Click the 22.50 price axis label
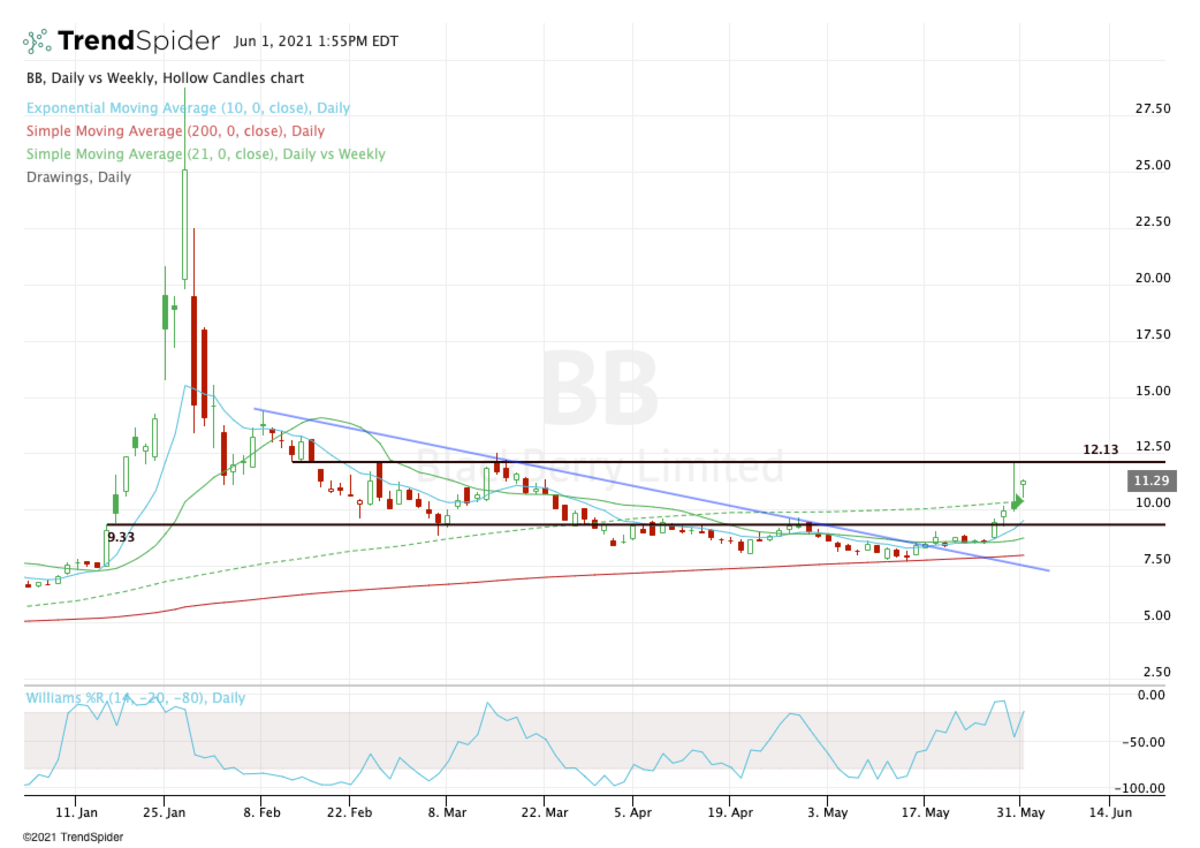This screenshot has width=1200, height=848. (1155, 221)
